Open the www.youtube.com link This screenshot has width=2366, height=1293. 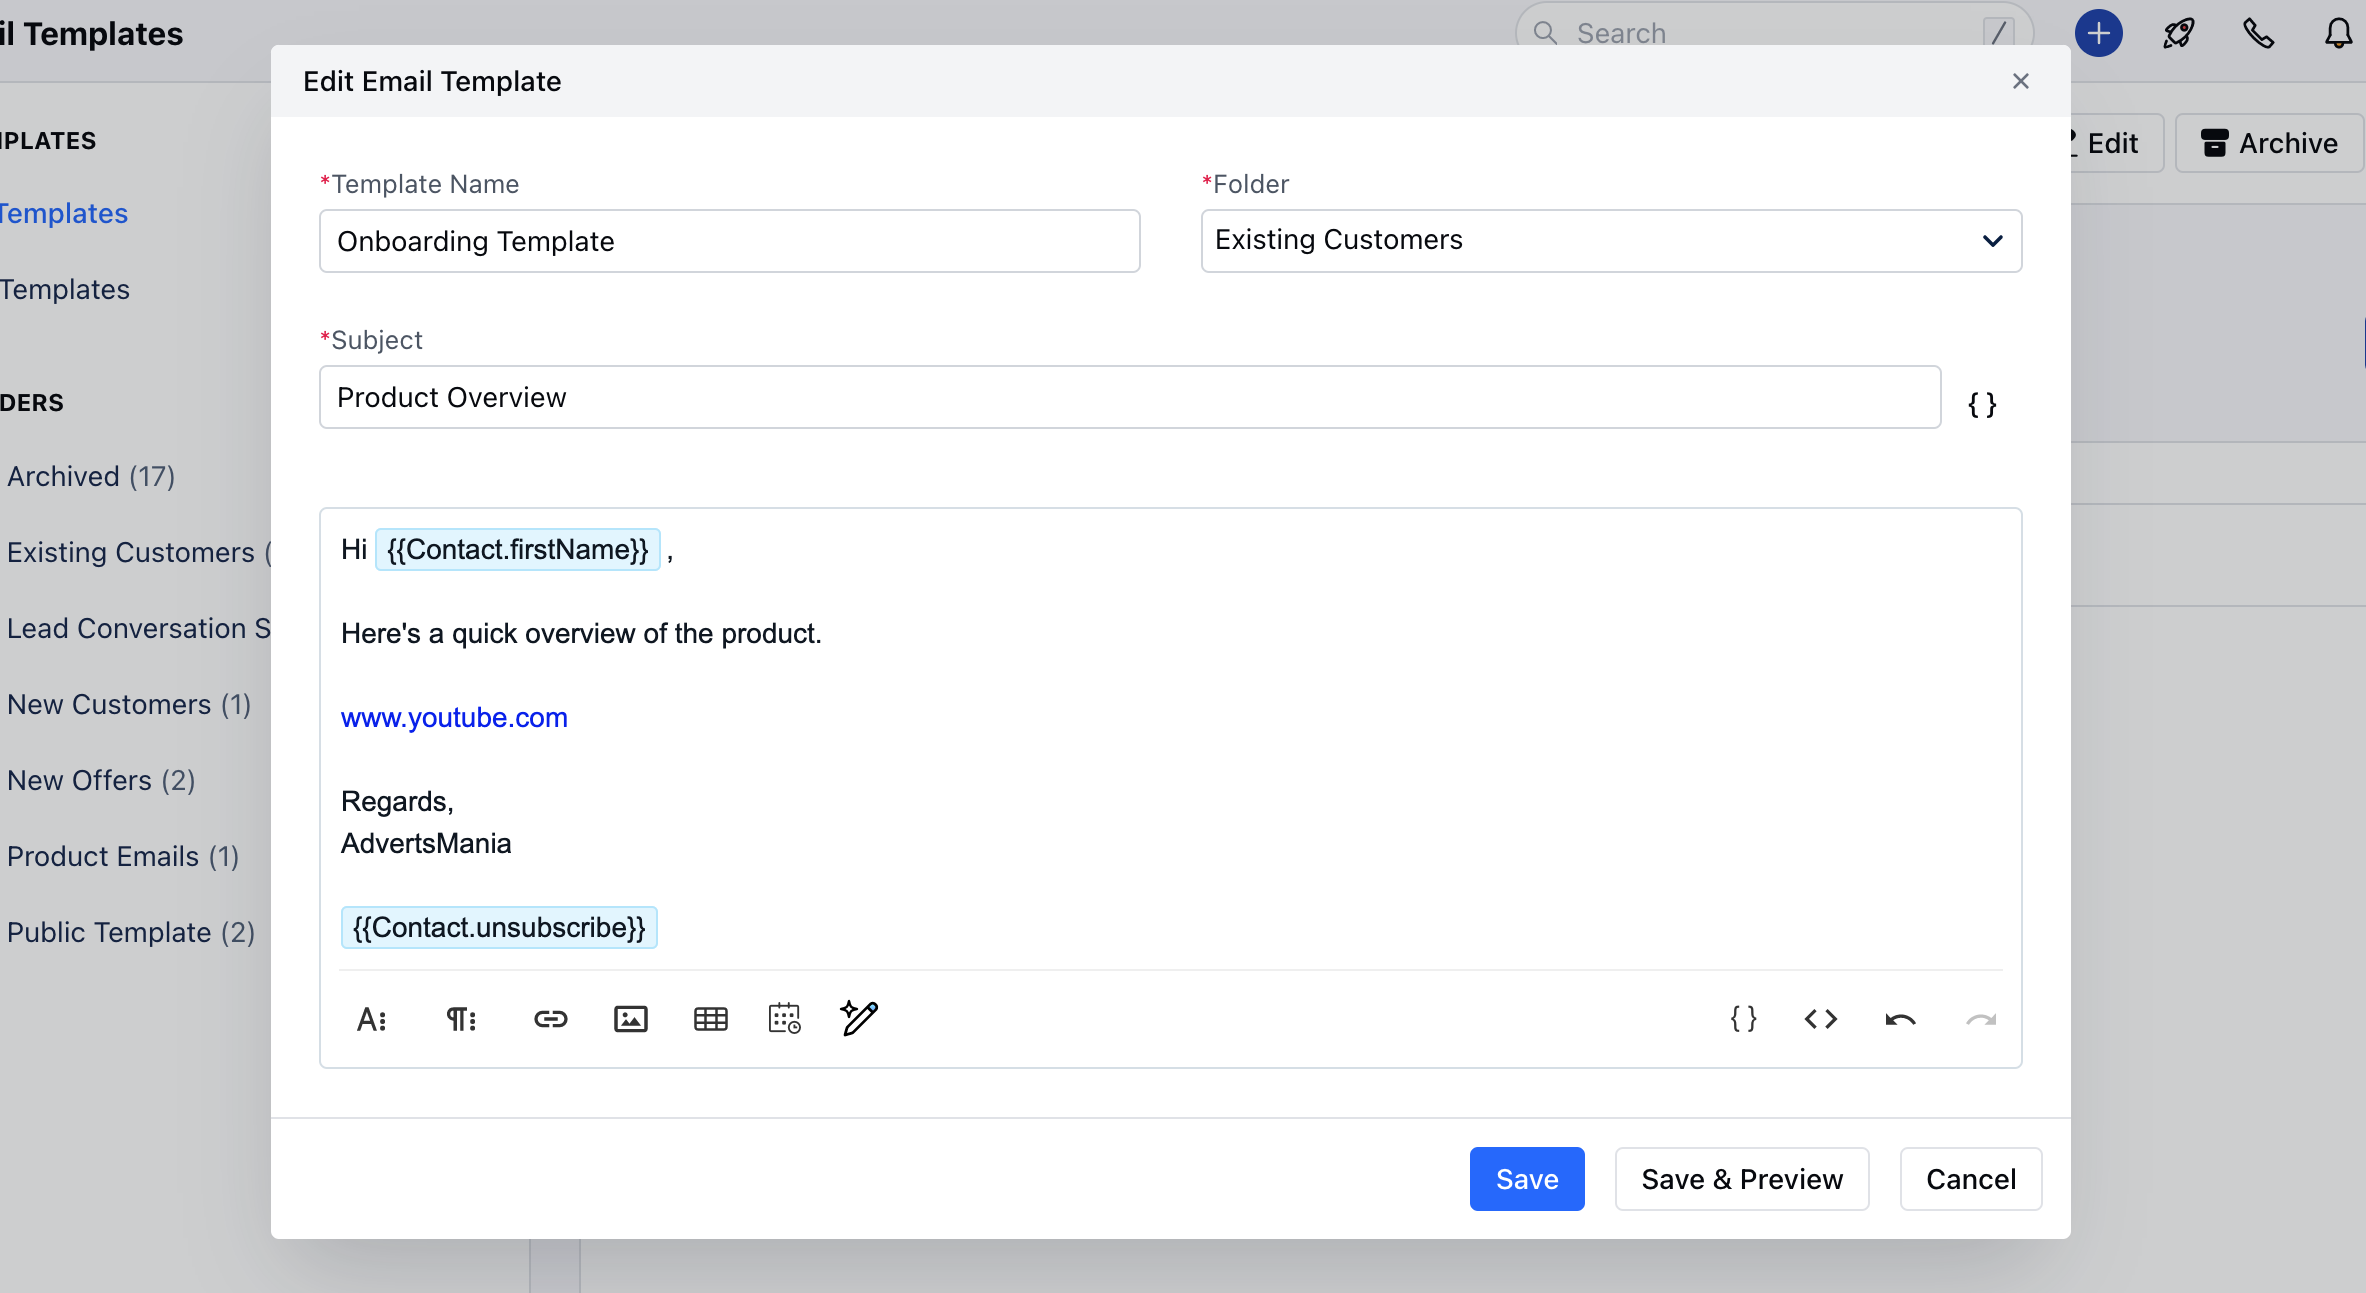click(x=454, y=718)
